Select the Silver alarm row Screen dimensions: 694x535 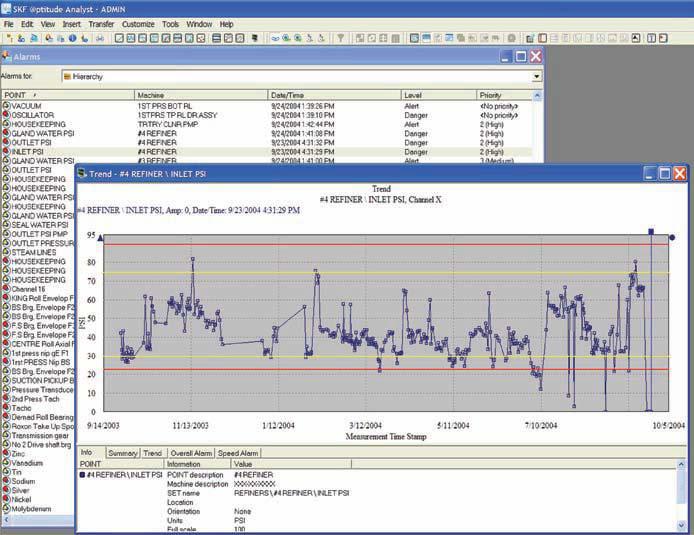pyautogui.click(x=39, y=490)
